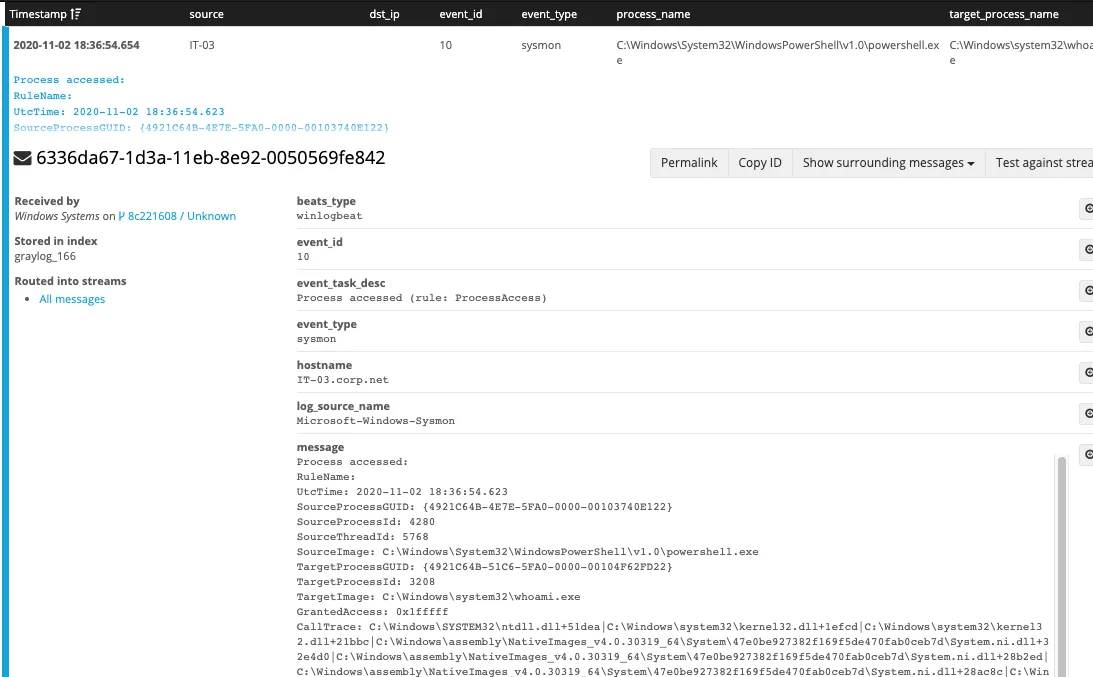Click the process_name column header
1093x677 pixels.
(652, 14)
